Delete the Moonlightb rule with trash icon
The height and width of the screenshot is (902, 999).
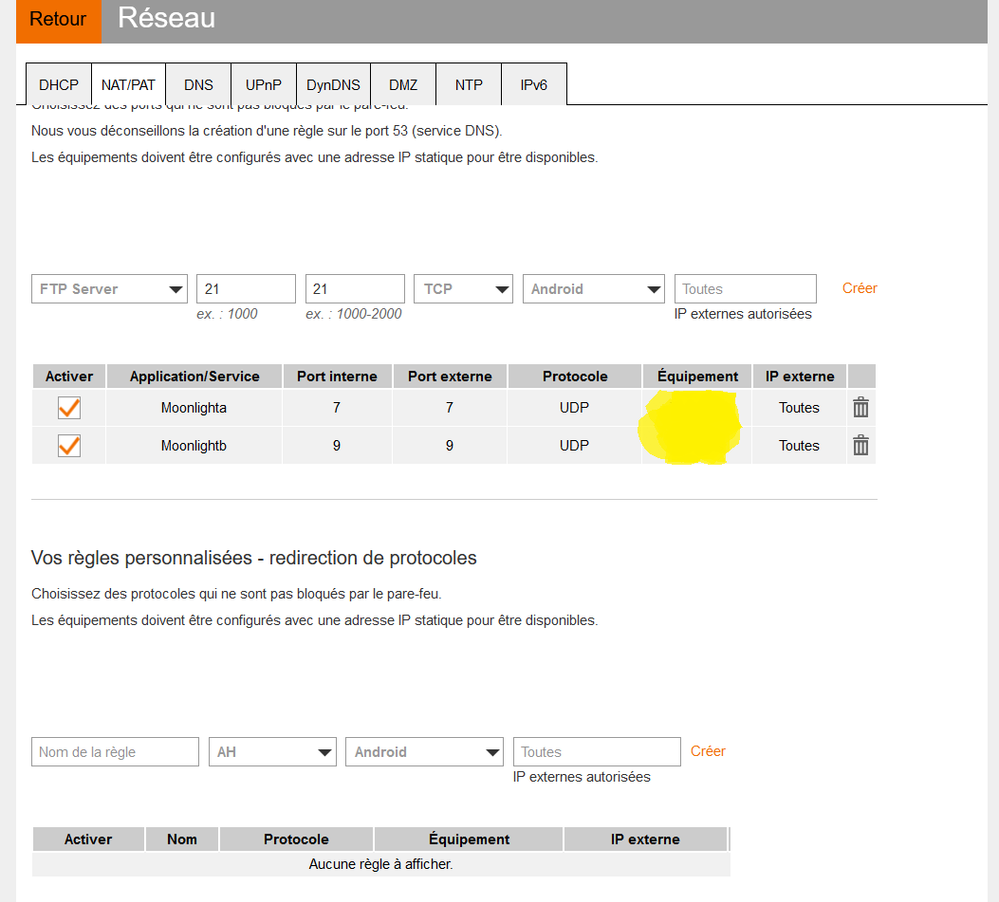tap(860, 445)
